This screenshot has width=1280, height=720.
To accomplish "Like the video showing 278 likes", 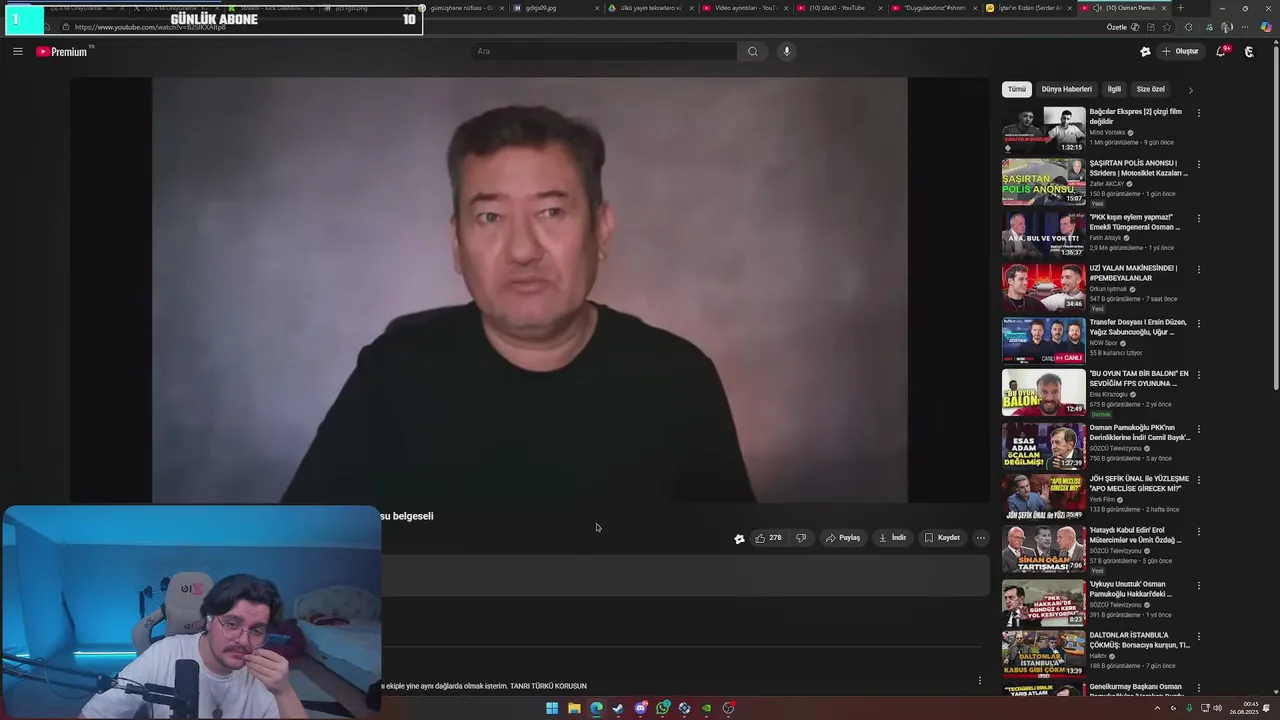I will (768, 538).
